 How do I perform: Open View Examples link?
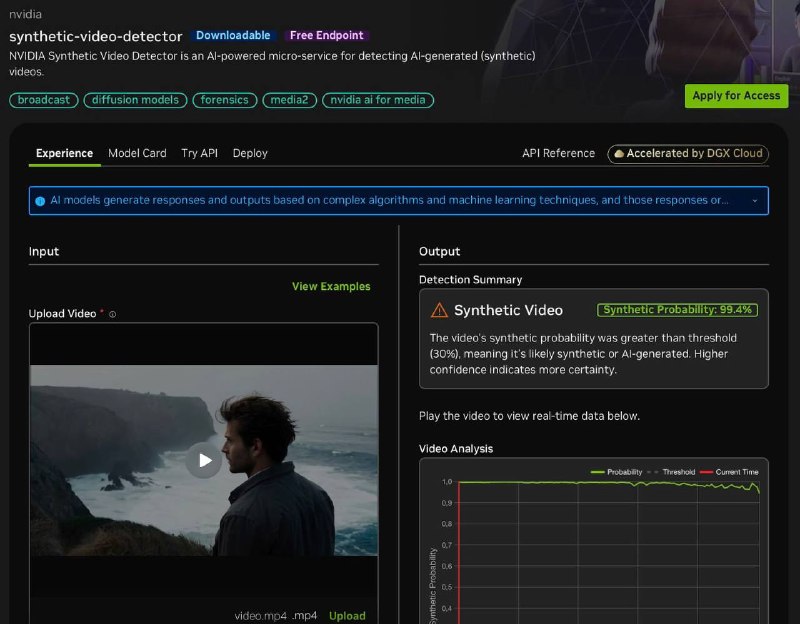pyautogui.click(x=331, y=286)
